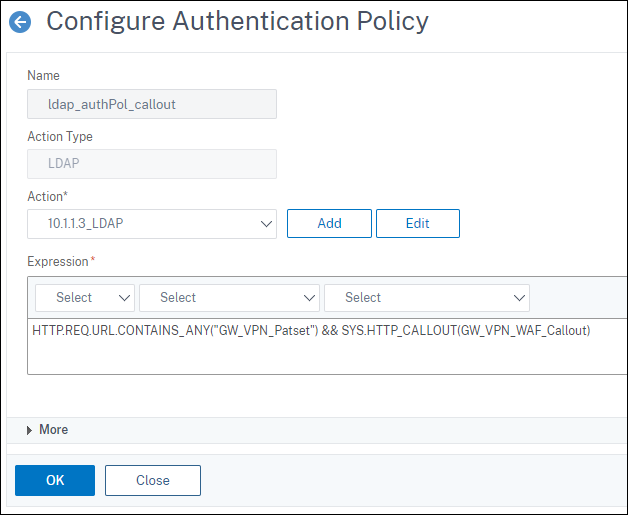Click the Close button at the bottom
The width and height of the screenshot is (628, 515).
(x=153, y=480)
